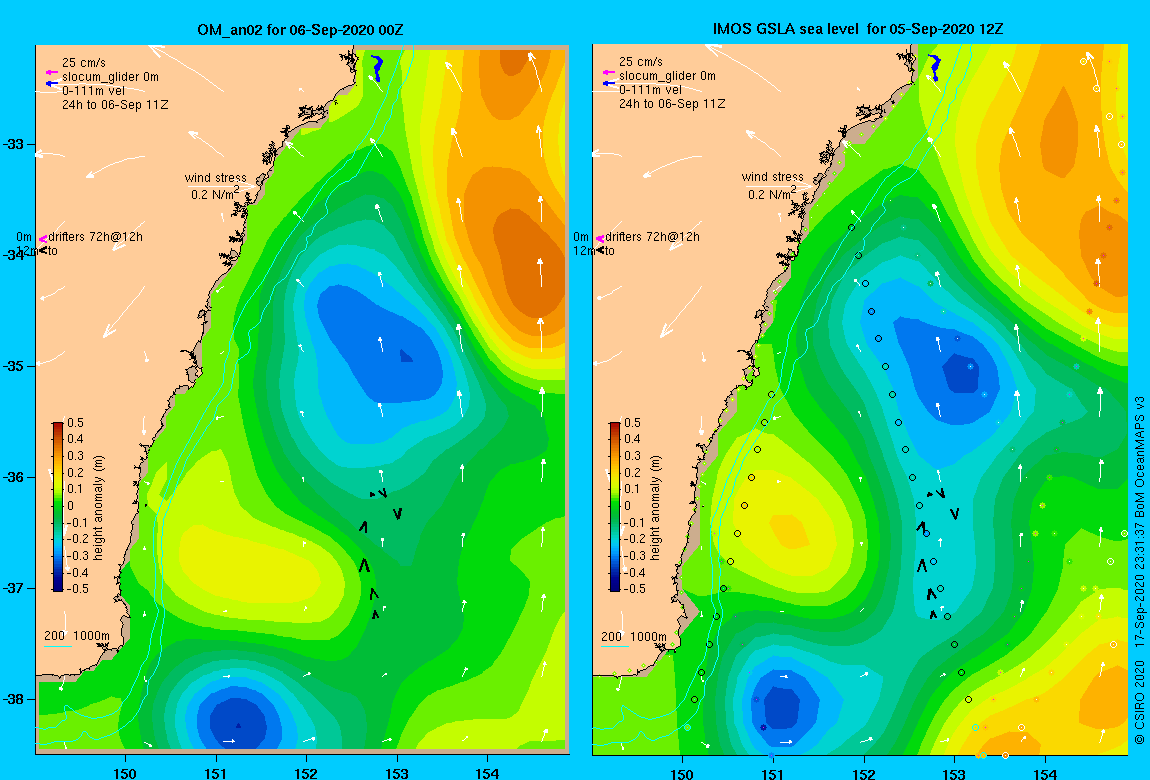This screenshot has width=1150, height=780.
Task: Click 'wind stress' label in left map
Action: pos(216,178)
